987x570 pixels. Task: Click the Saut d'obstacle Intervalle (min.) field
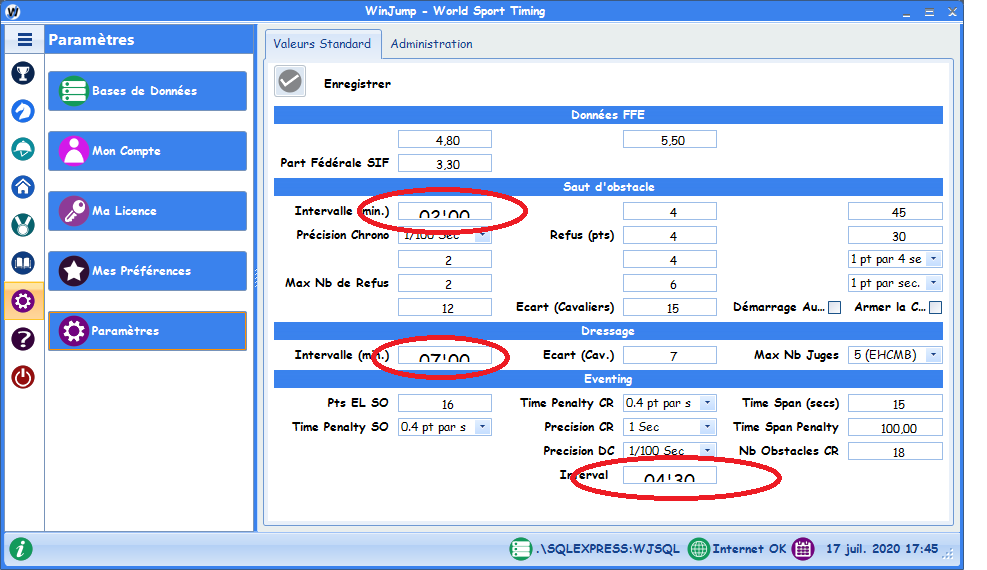tap(445, 211)
